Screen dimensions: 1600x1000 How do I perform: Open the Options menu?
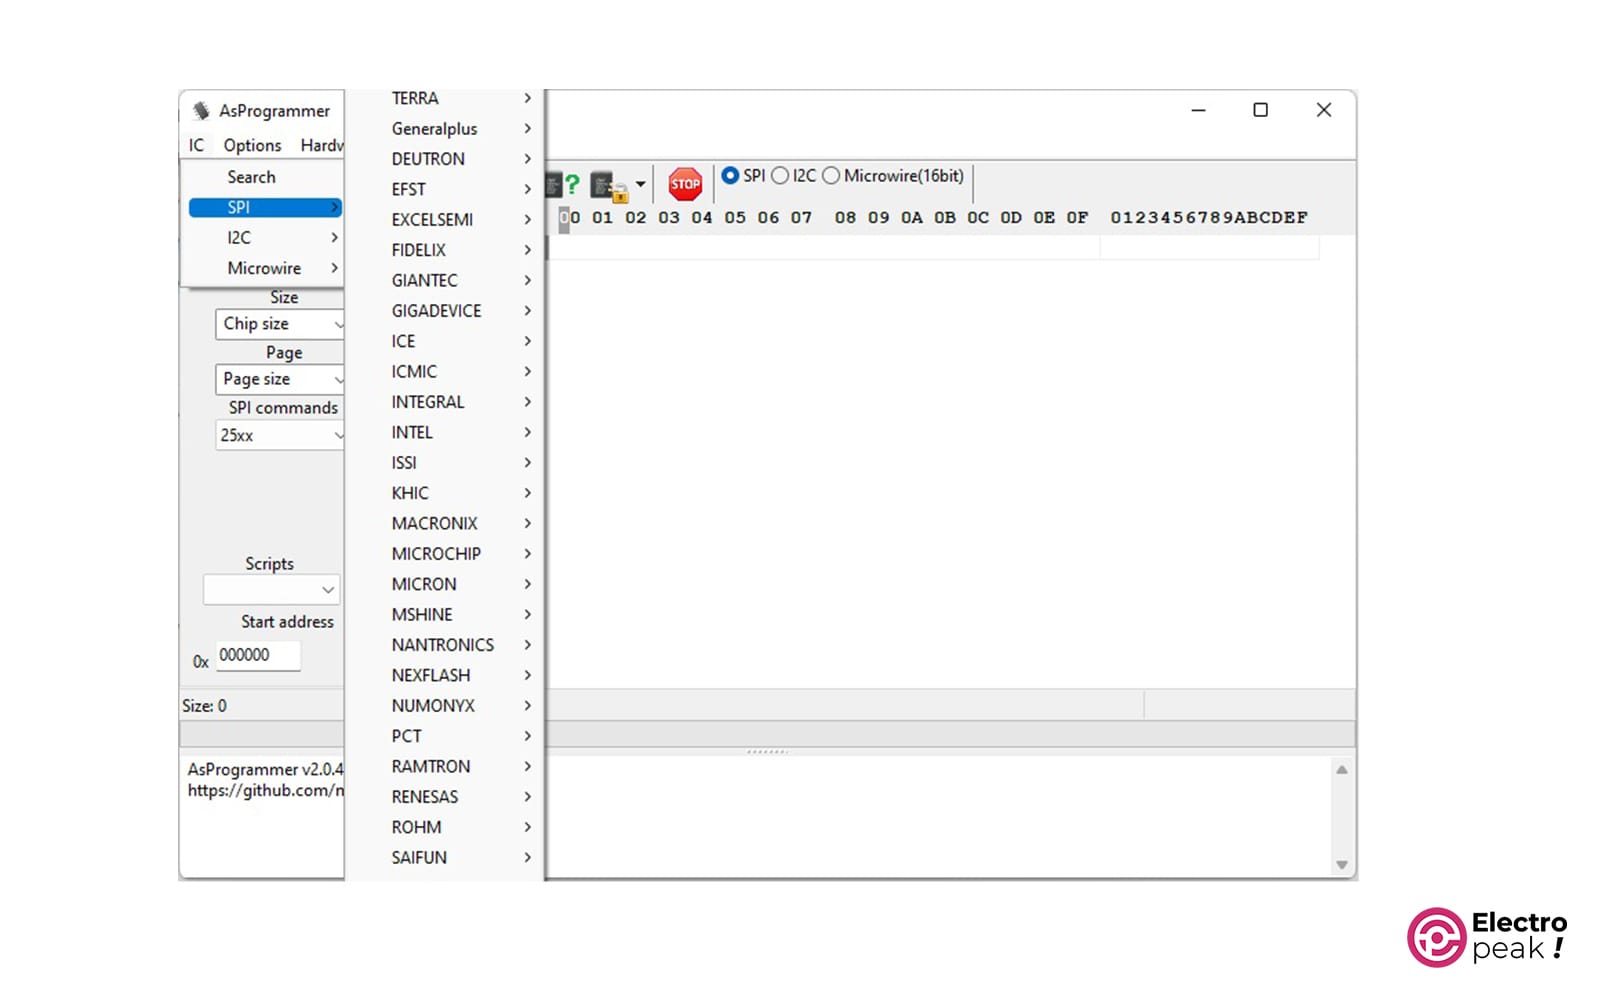(x=252, y=145)
